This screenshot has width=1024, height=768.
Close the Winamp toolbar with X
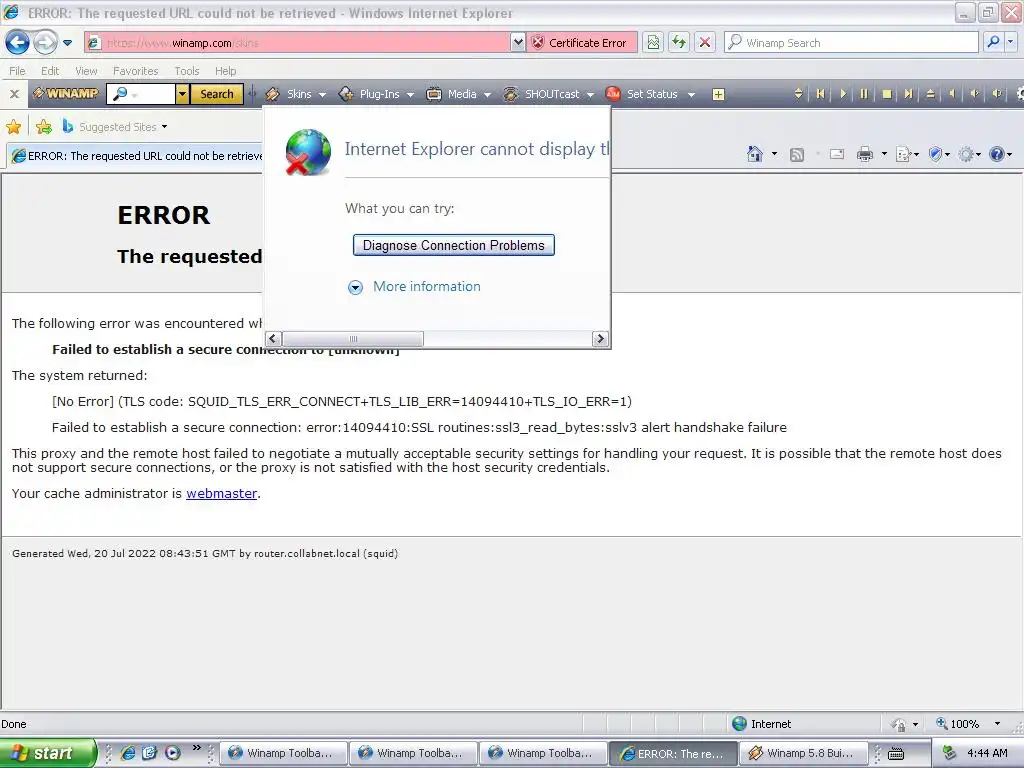tap(14, 94)
